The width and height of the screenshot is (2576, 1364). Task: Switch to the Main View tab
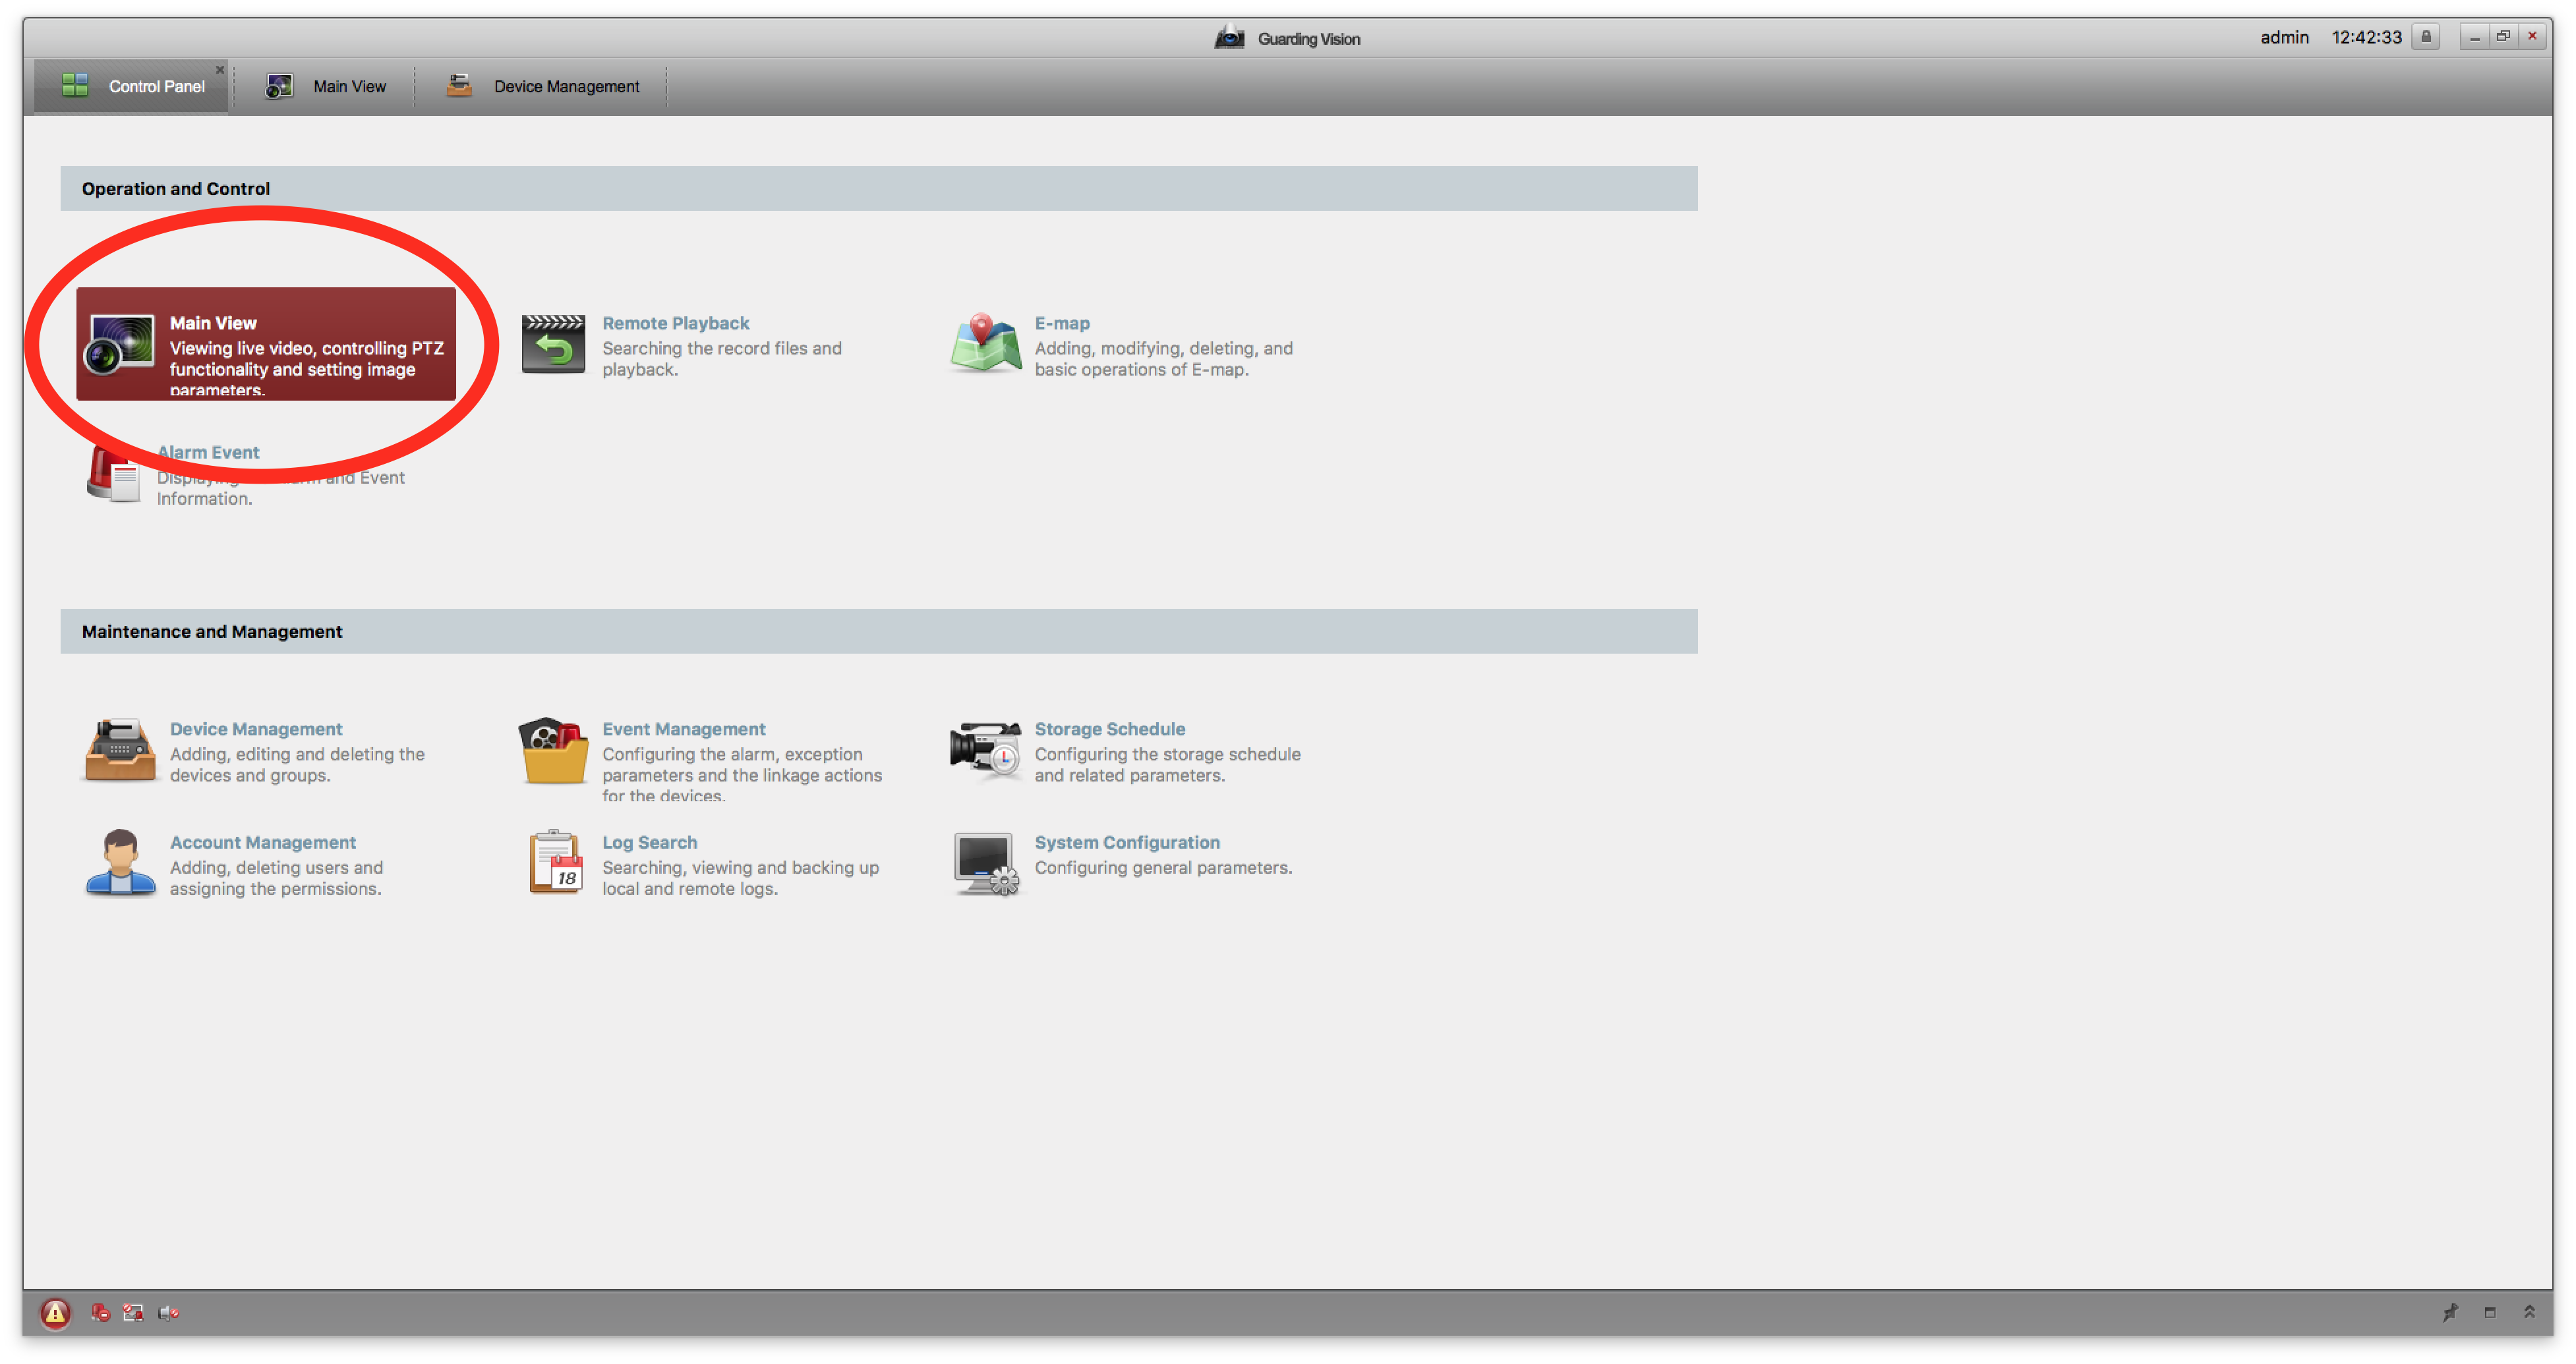click(x=329, y=85)
